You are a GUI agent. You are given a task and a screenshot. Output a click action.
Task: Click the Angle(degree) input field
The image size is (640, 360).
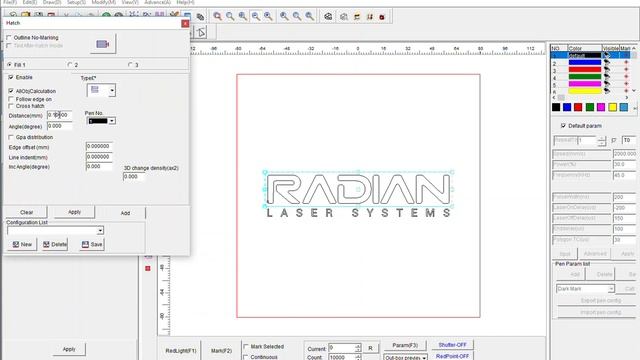[60, 126]
